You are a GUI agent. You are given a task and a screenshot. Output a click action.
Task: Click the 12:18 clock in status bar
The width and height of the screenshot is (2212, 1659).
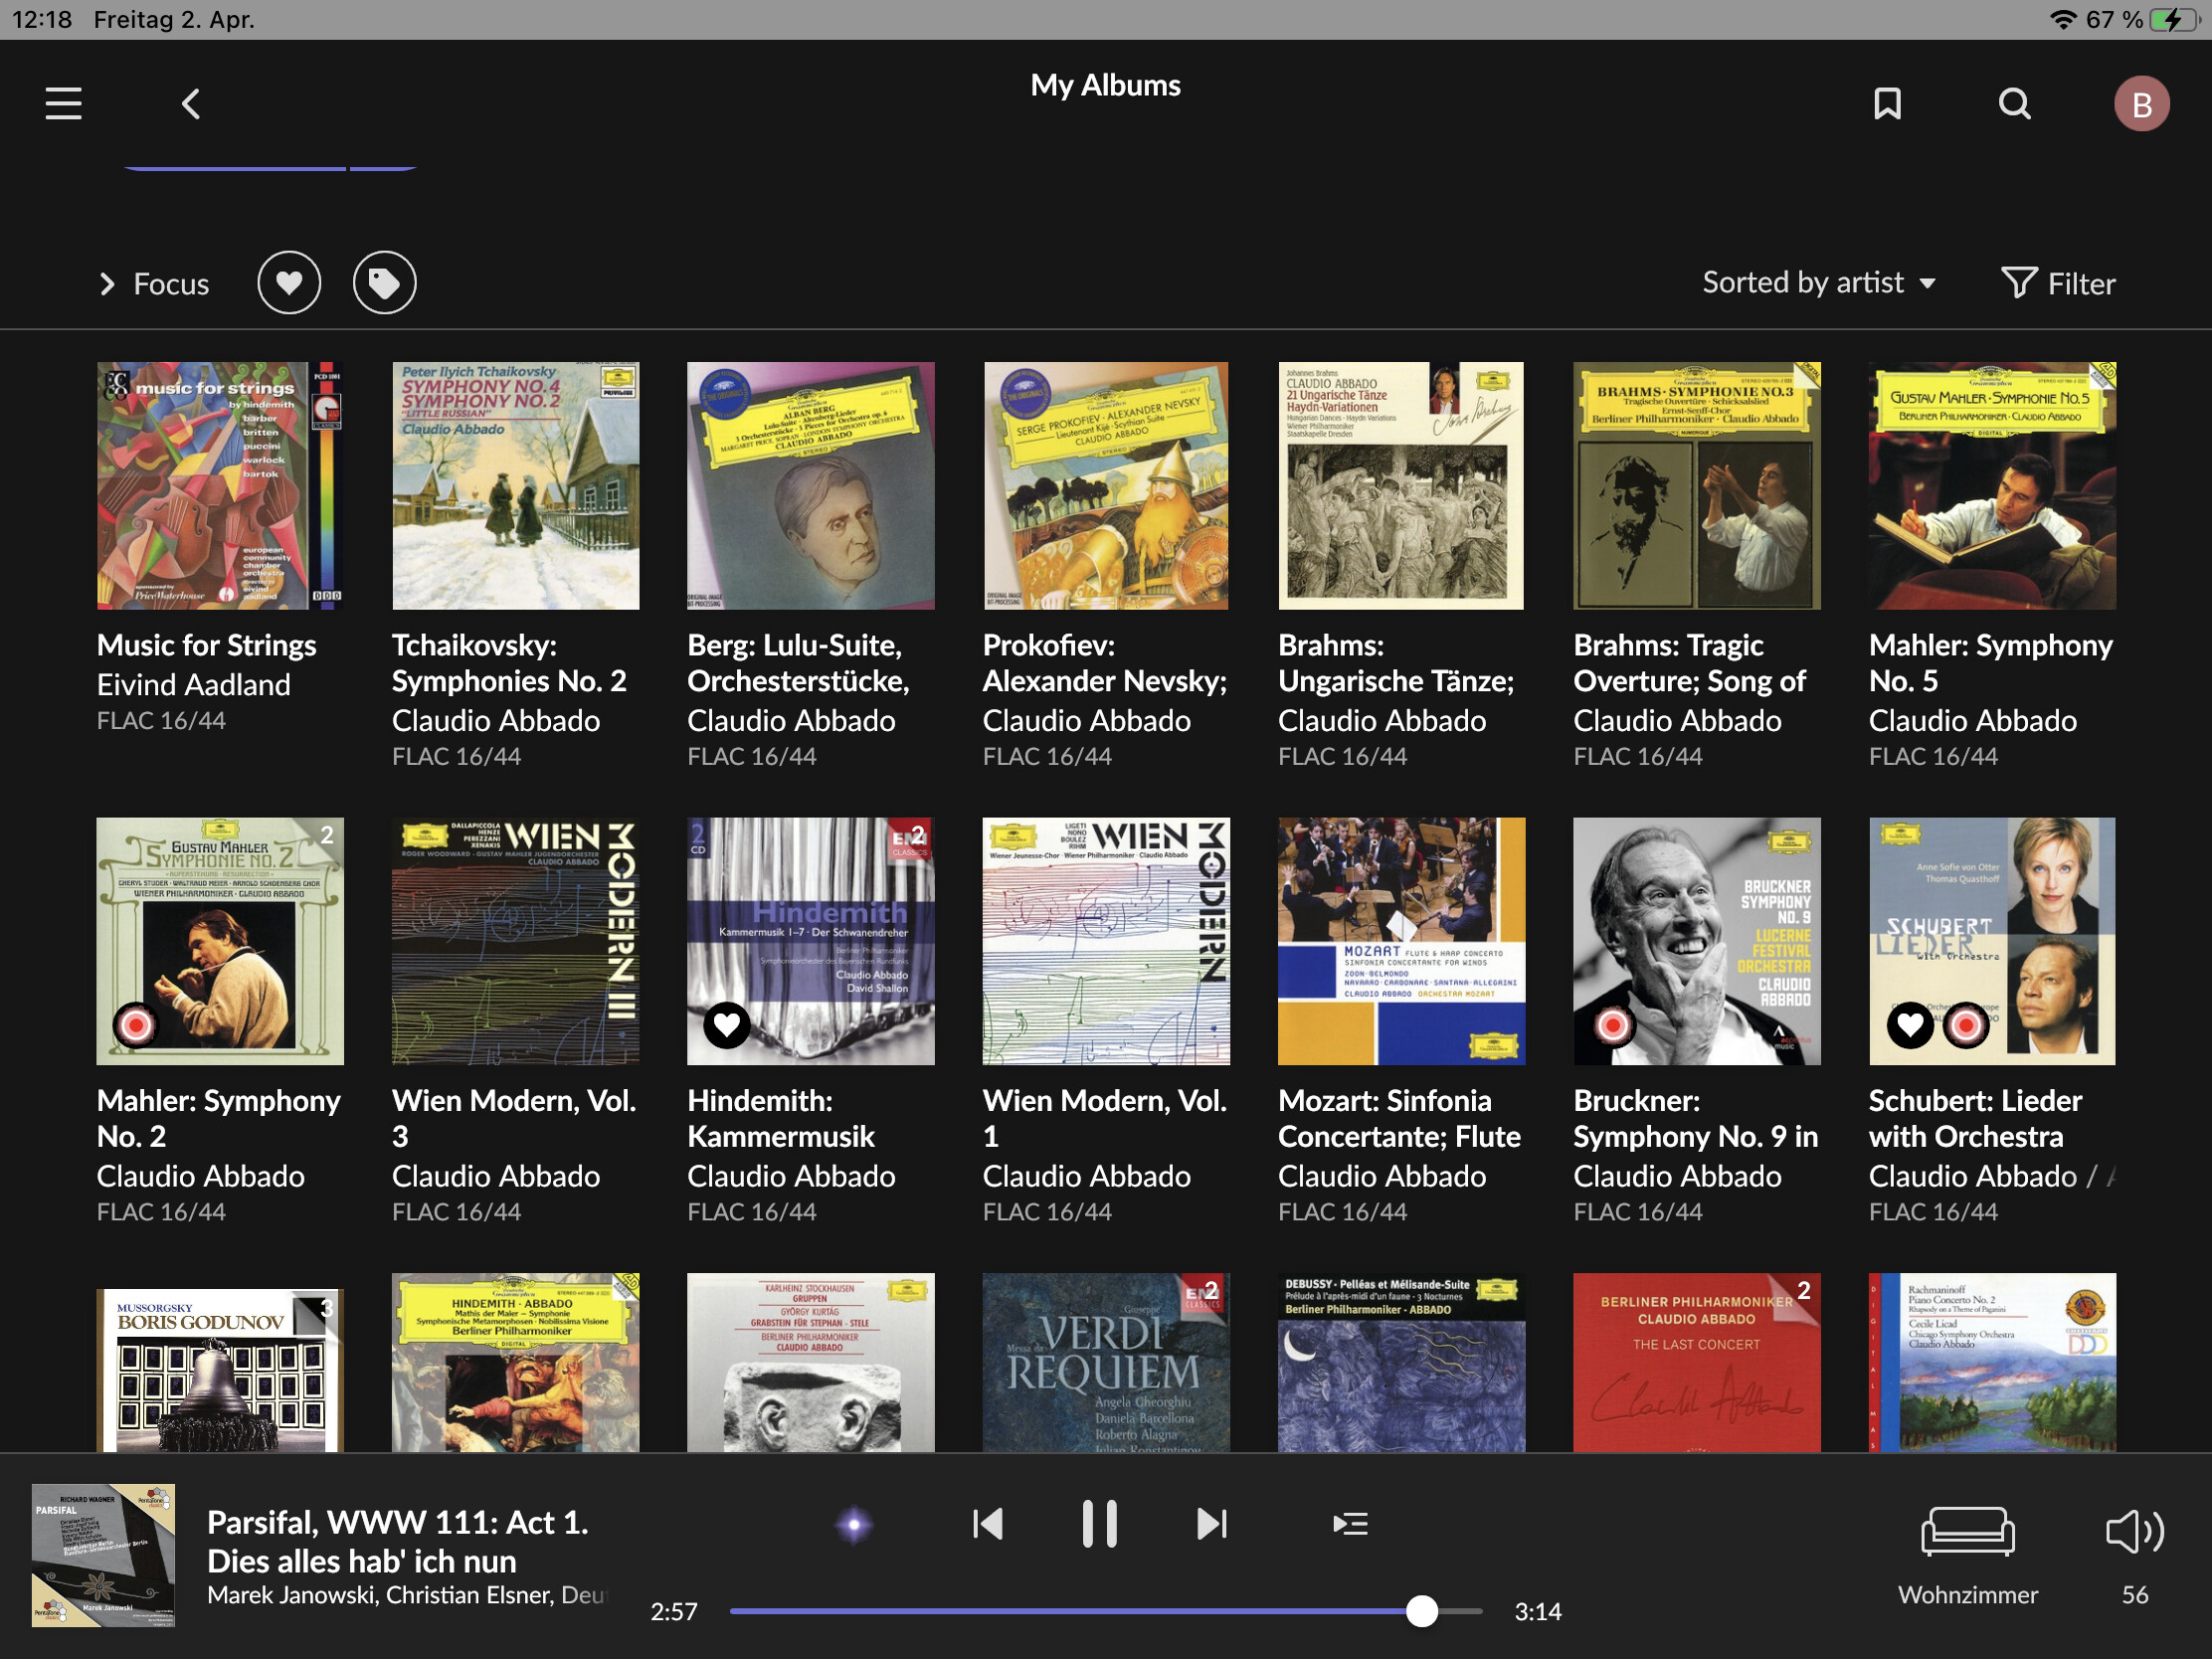click(42, 19)
